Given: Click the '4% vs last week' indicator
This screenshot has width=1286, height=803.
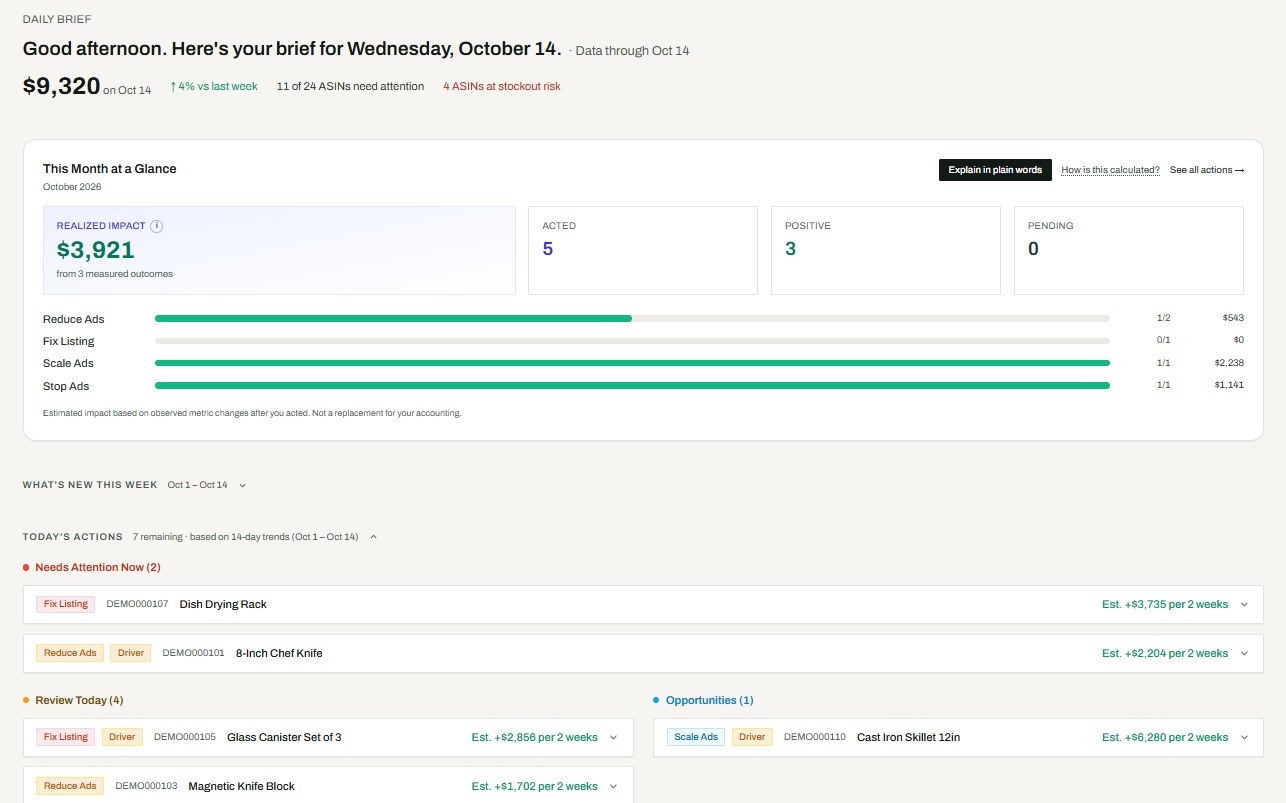Looking at the screenshot, I should pos(214,87).
